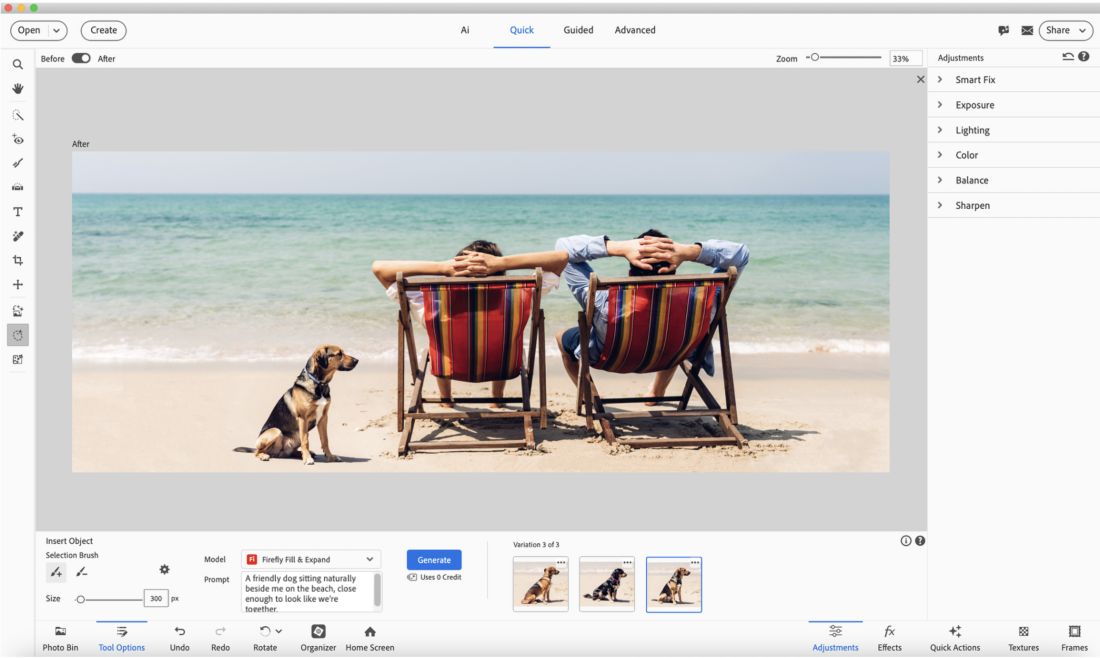Screen dimensions: 1100x658
Task: Open the feedback chat icon
Action: [x=1004, y=30]
